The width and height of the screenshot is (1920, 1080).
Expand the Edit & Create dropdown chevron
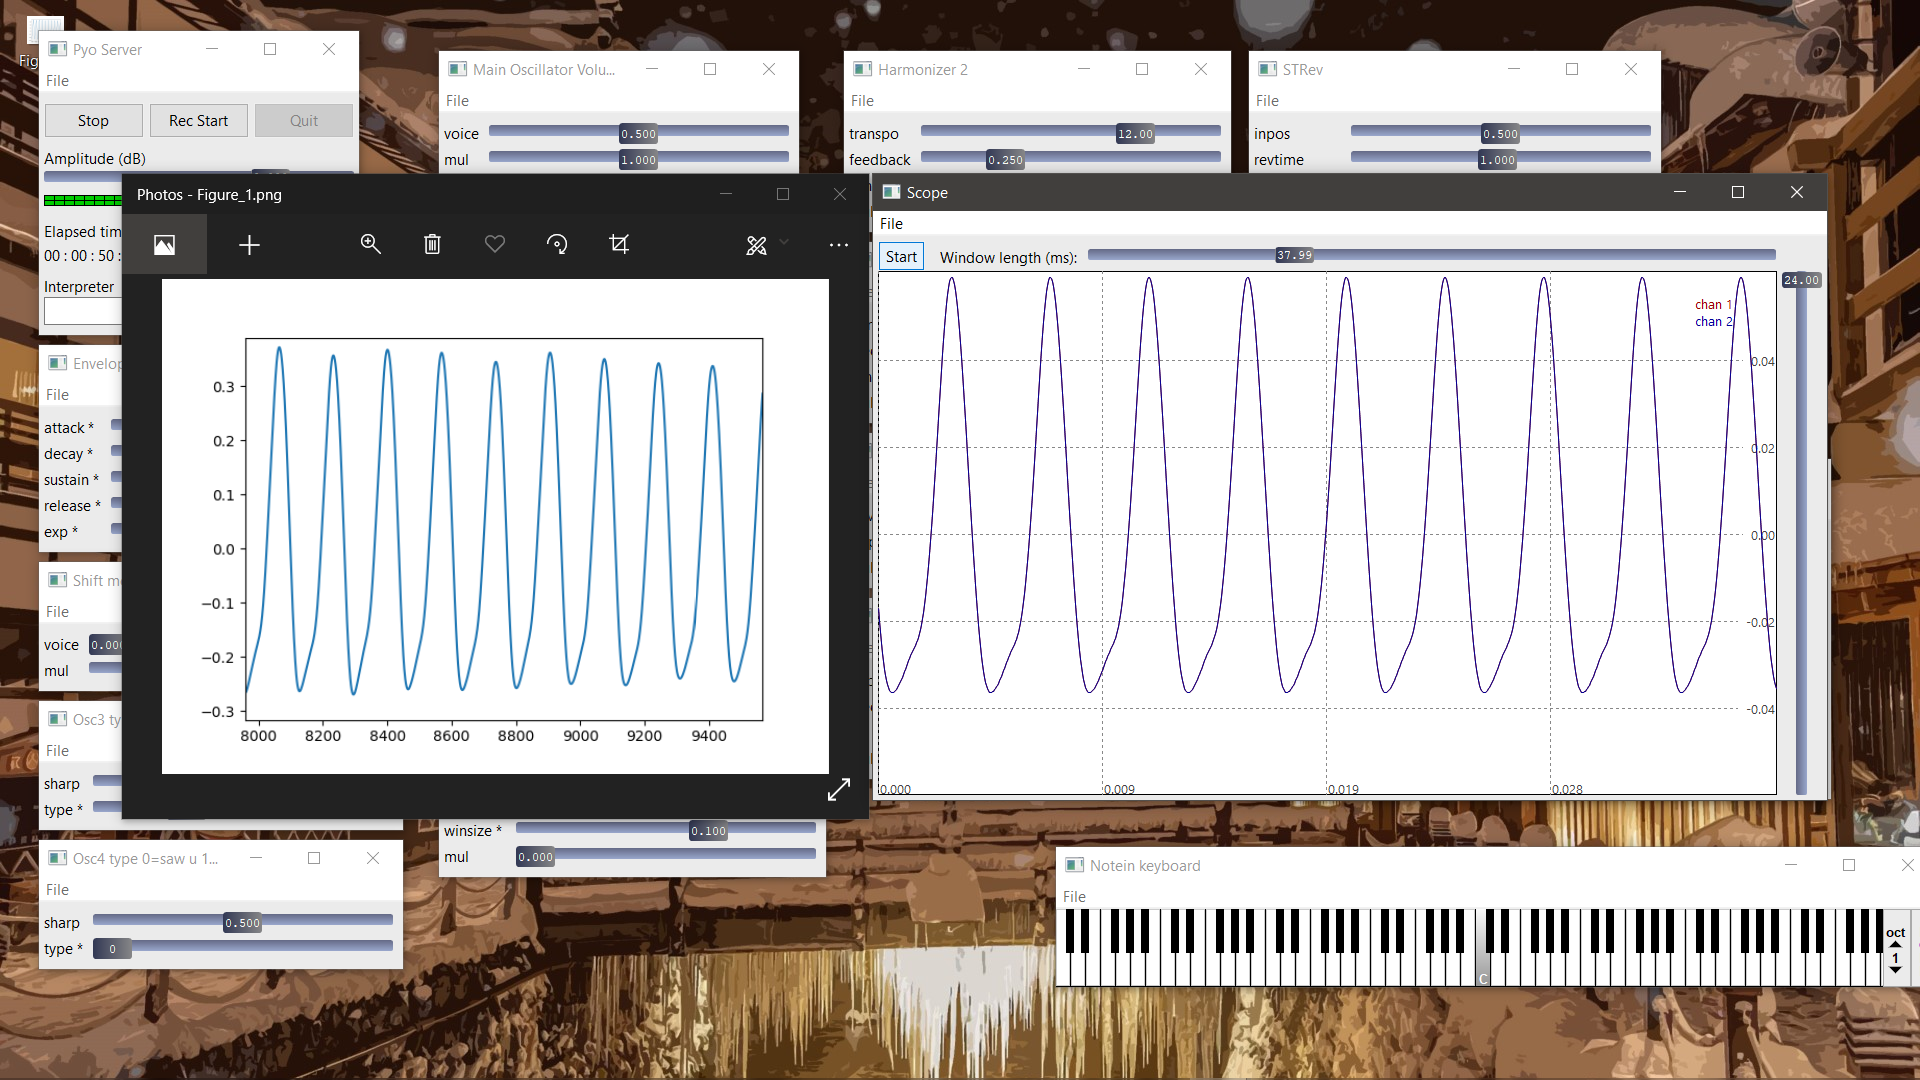[x=784, y=242]
